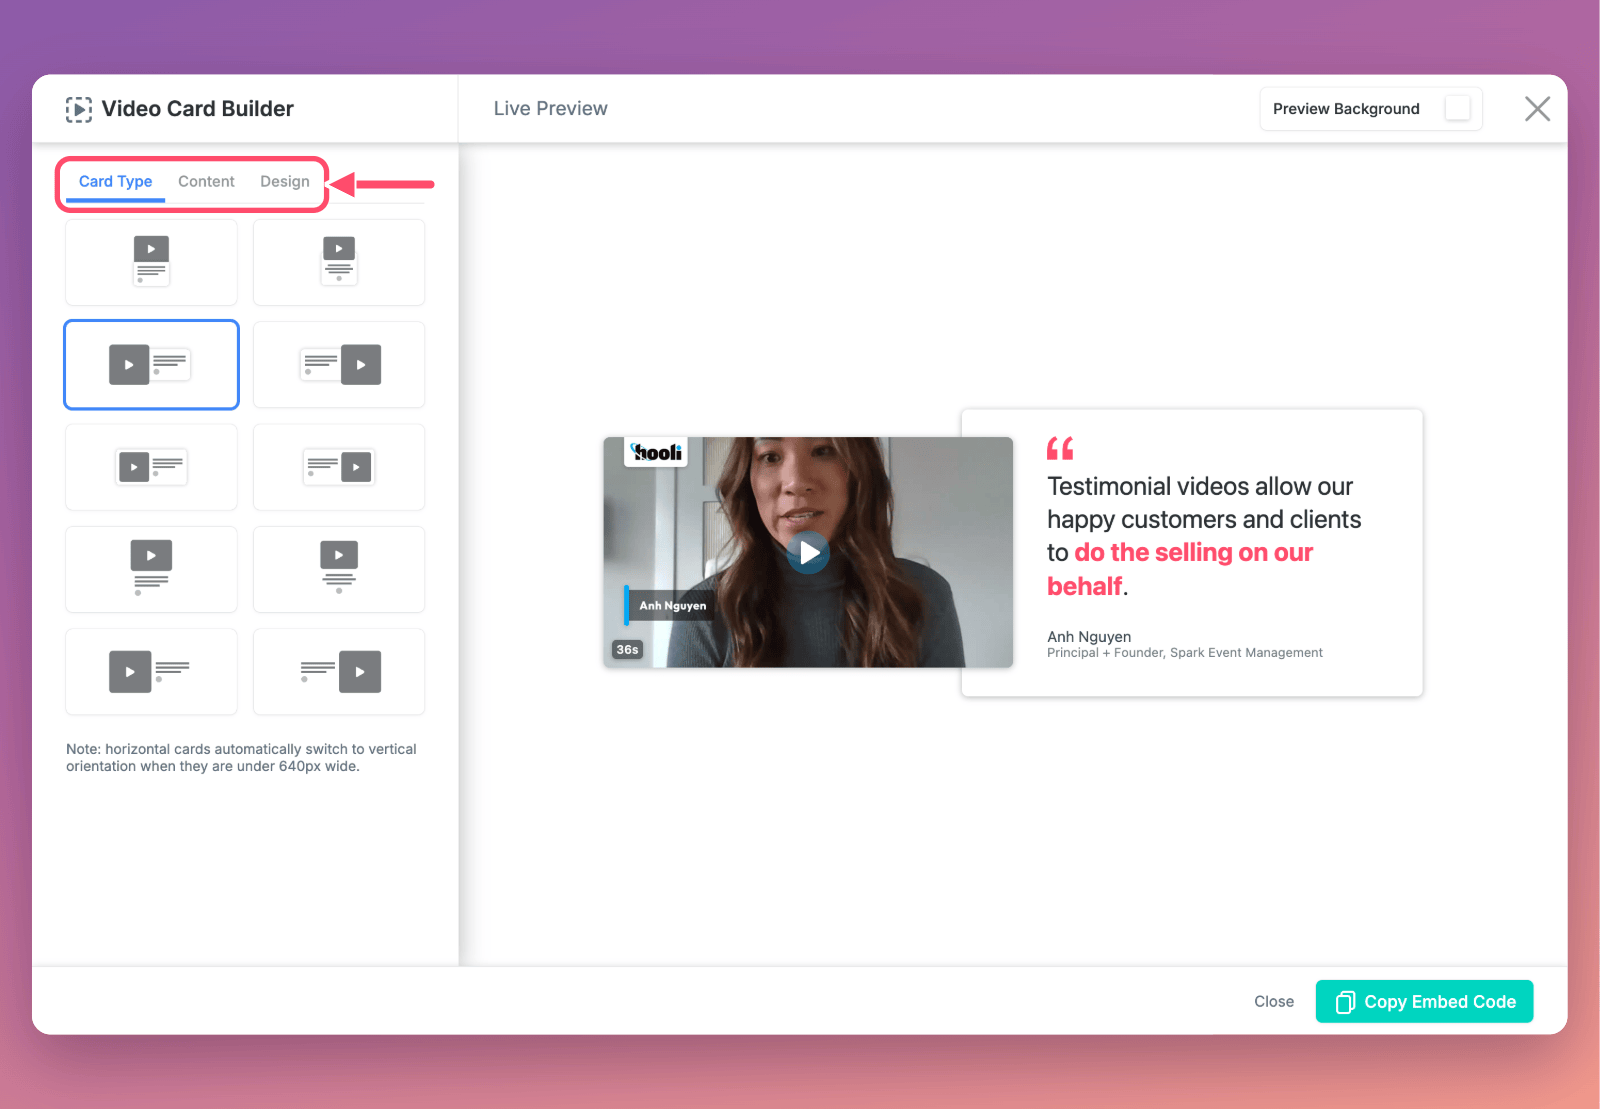
Task: Click the red quotation mark icon
Action: coord(1060,448)
